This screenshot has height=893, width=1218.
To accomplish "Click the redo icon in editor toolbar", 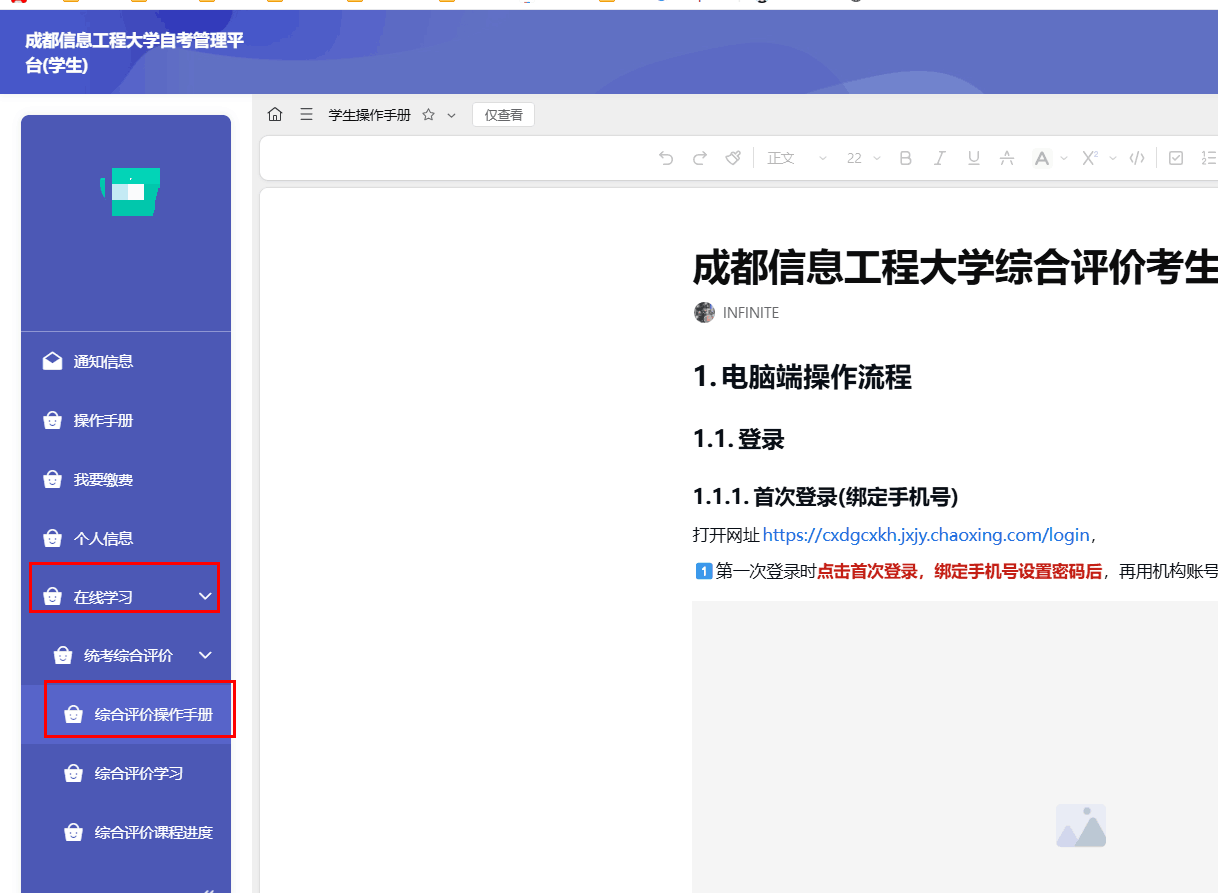I will [700, 158].
